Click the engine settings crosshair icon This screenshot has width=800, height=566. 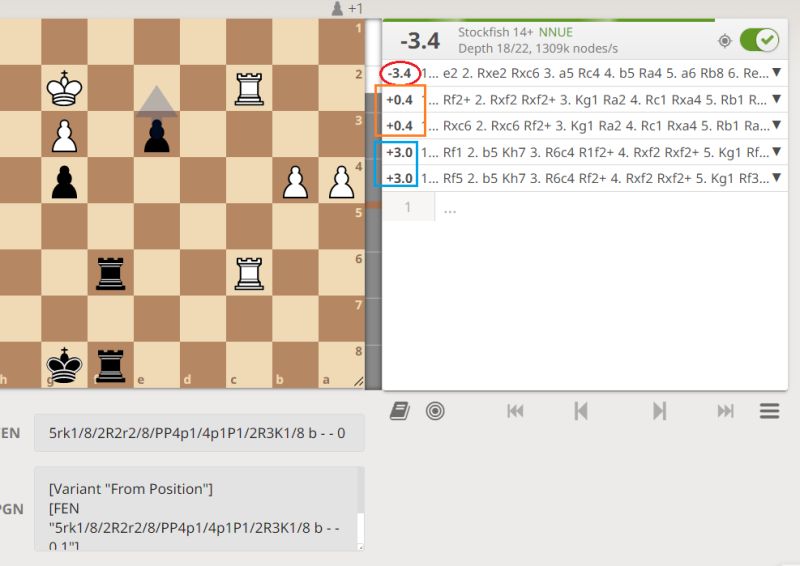pyautogui.click(x=724, y=41)
